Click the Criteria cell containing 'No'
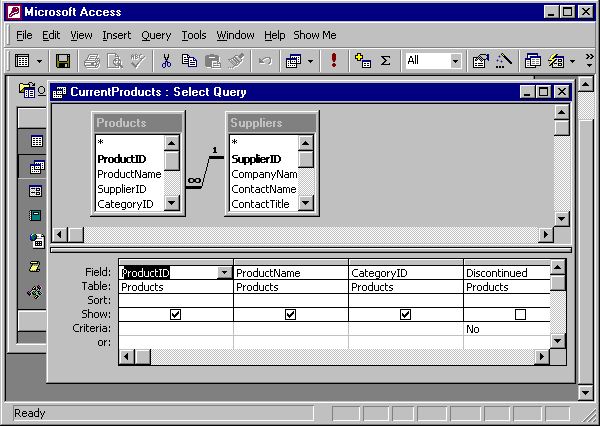 pos(507,328)
